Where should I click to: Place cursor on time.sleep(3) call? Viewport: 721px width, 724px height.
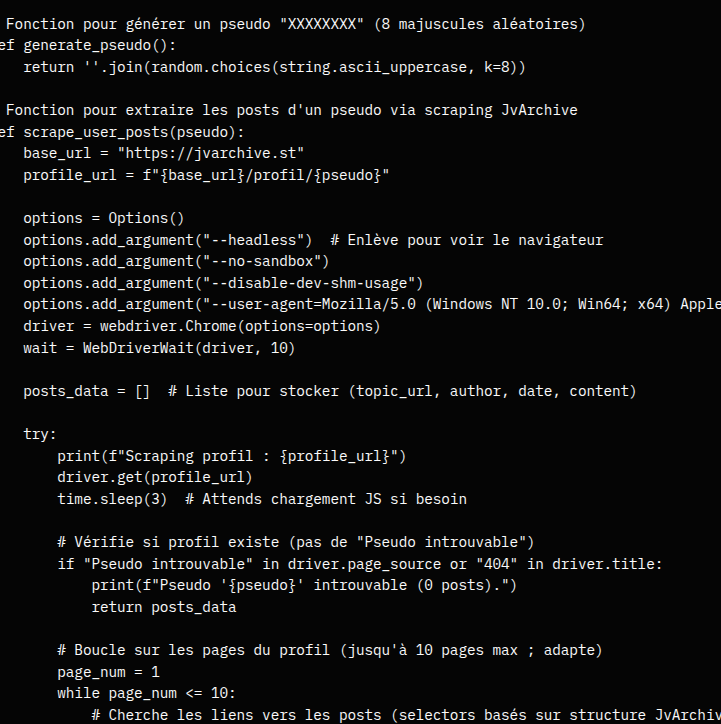[x=113, y=499]
